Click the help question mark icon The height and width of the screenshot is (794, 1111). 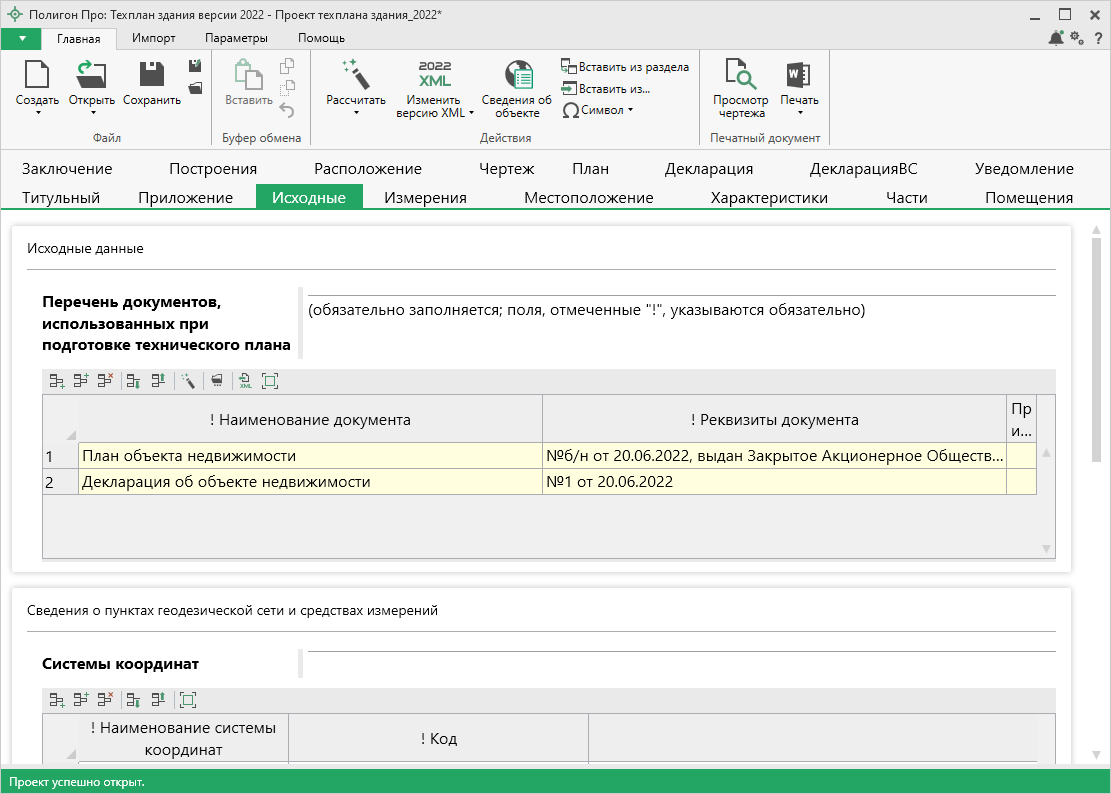[1096, 38]
